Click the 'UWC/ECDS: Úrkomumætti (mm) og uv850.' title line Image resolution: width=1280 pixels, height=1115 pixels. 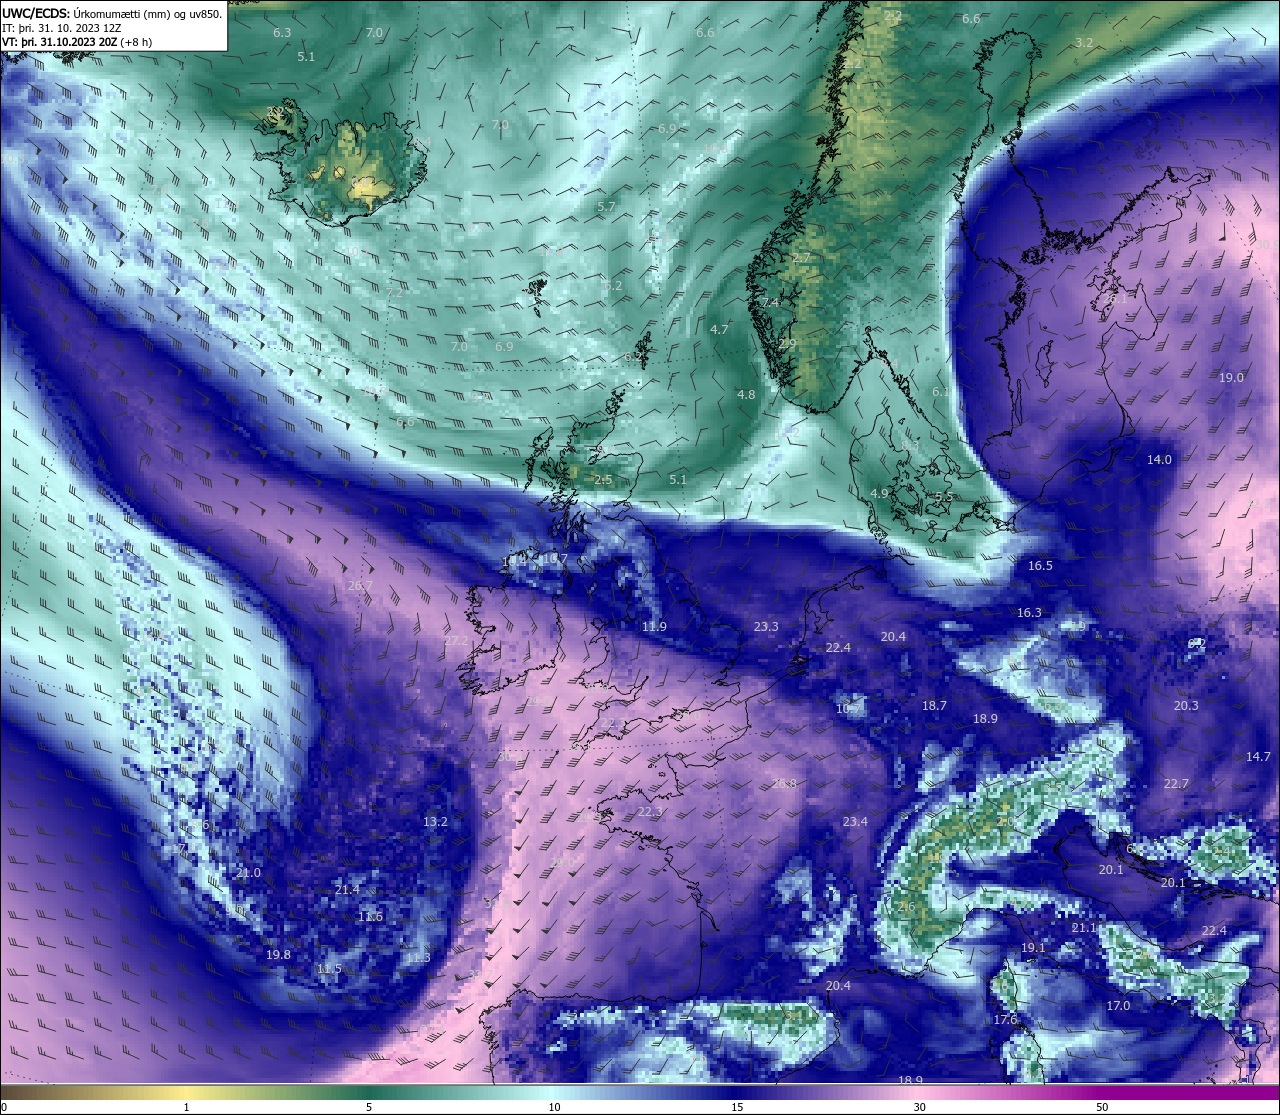coord(112,13)
